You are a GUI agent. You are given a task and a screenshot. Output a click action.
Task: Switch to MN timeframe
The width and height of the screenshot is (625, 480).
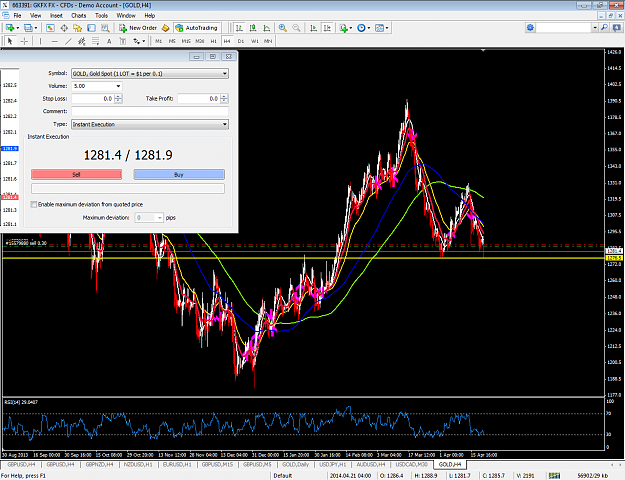268,41
